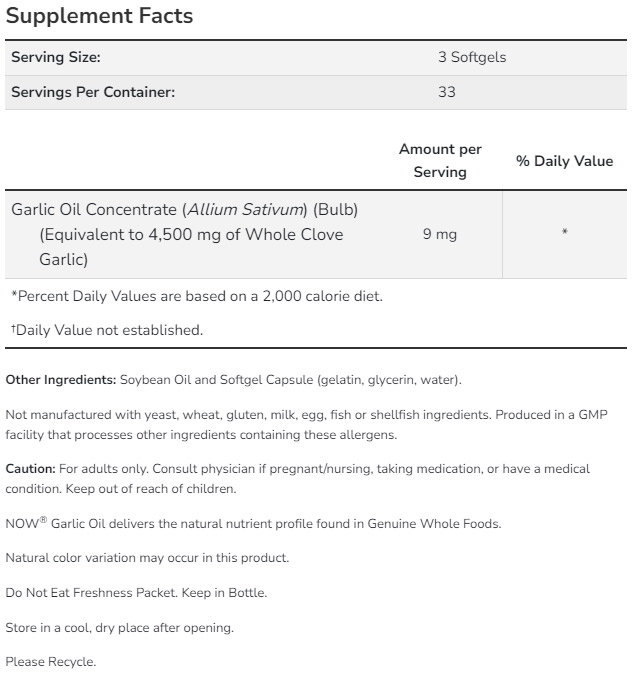Click the Other Ingredients label

[61, 380]
